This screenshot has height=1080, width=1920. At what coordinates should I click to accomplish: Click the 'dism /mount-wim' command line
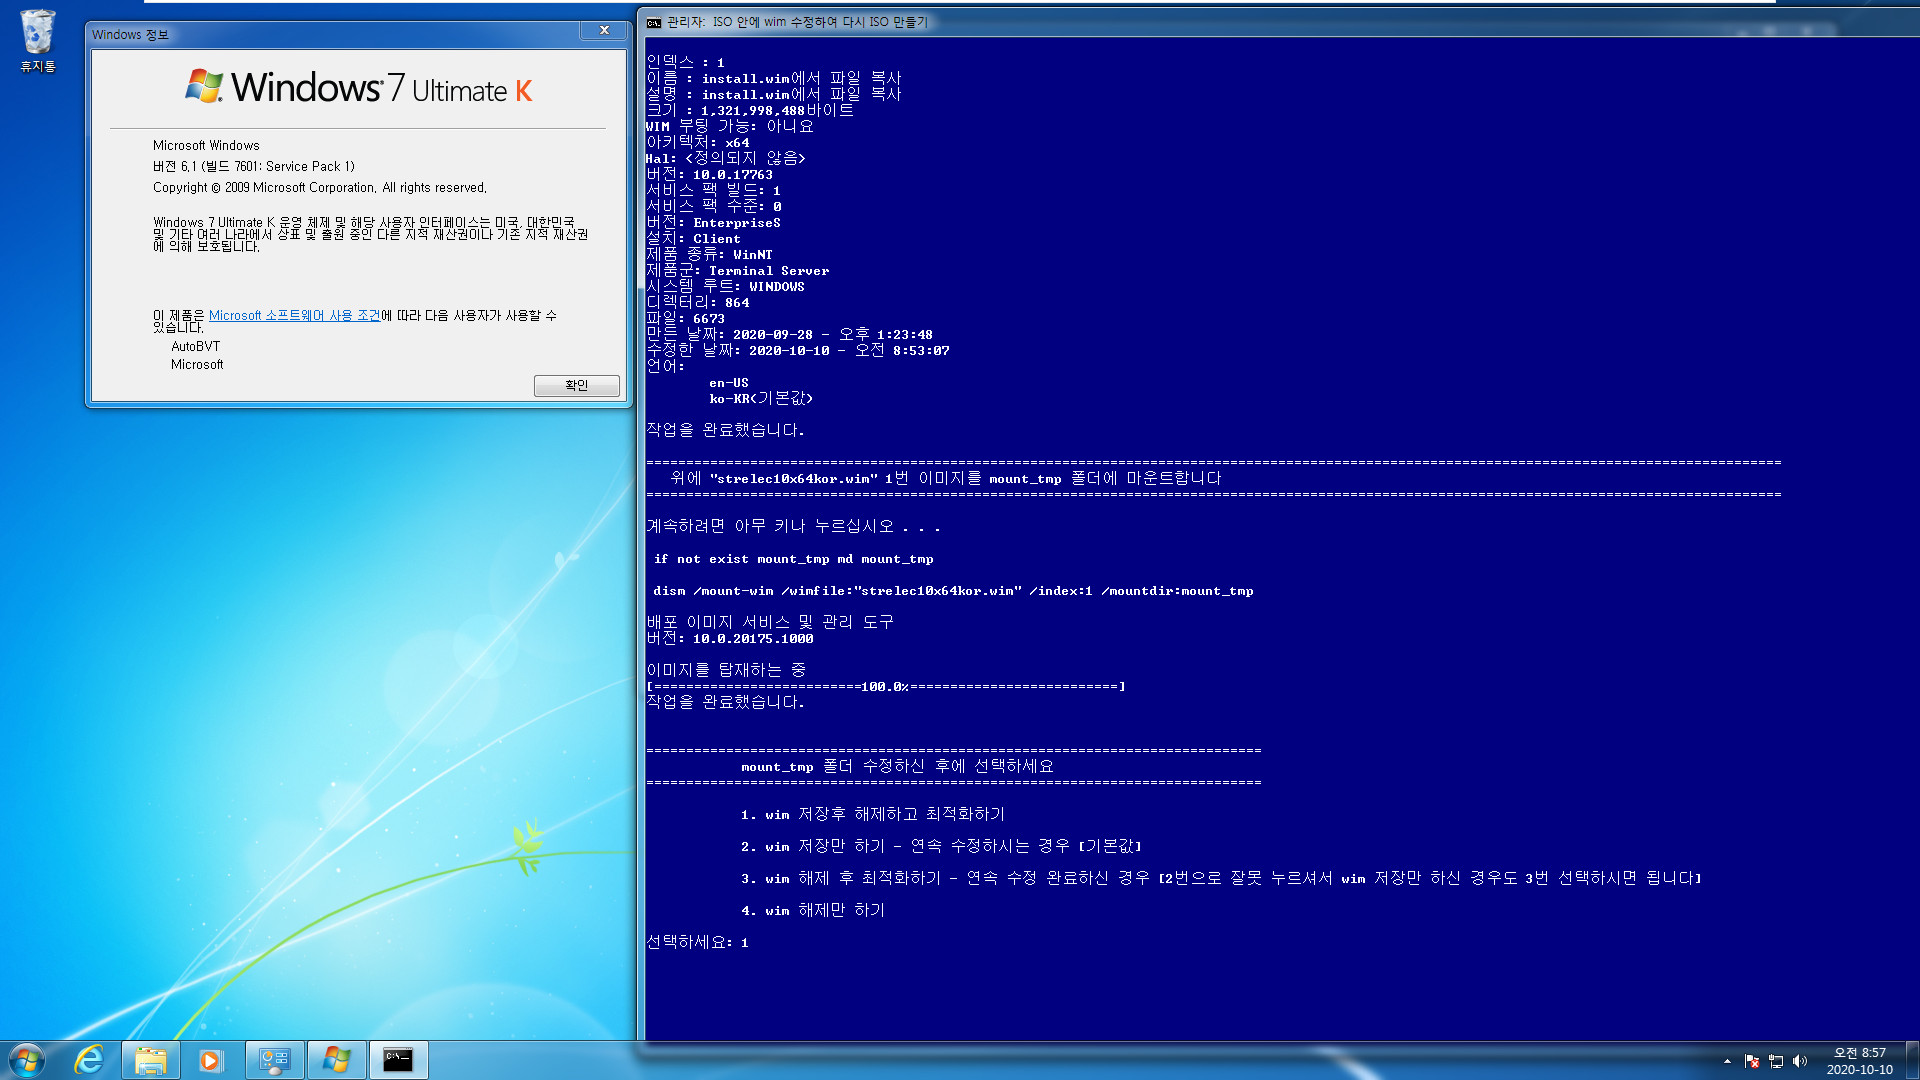pyautogui.click(x=953, y=591)
